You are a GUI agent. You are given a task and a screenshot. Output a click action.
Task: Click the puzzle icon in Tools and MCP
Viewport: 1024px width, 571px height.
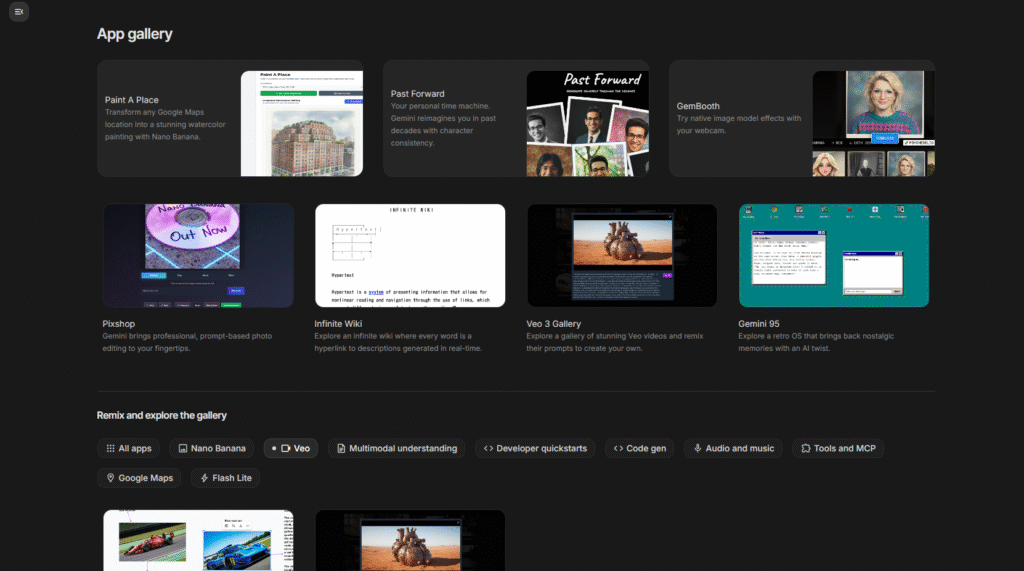[805, 449]
